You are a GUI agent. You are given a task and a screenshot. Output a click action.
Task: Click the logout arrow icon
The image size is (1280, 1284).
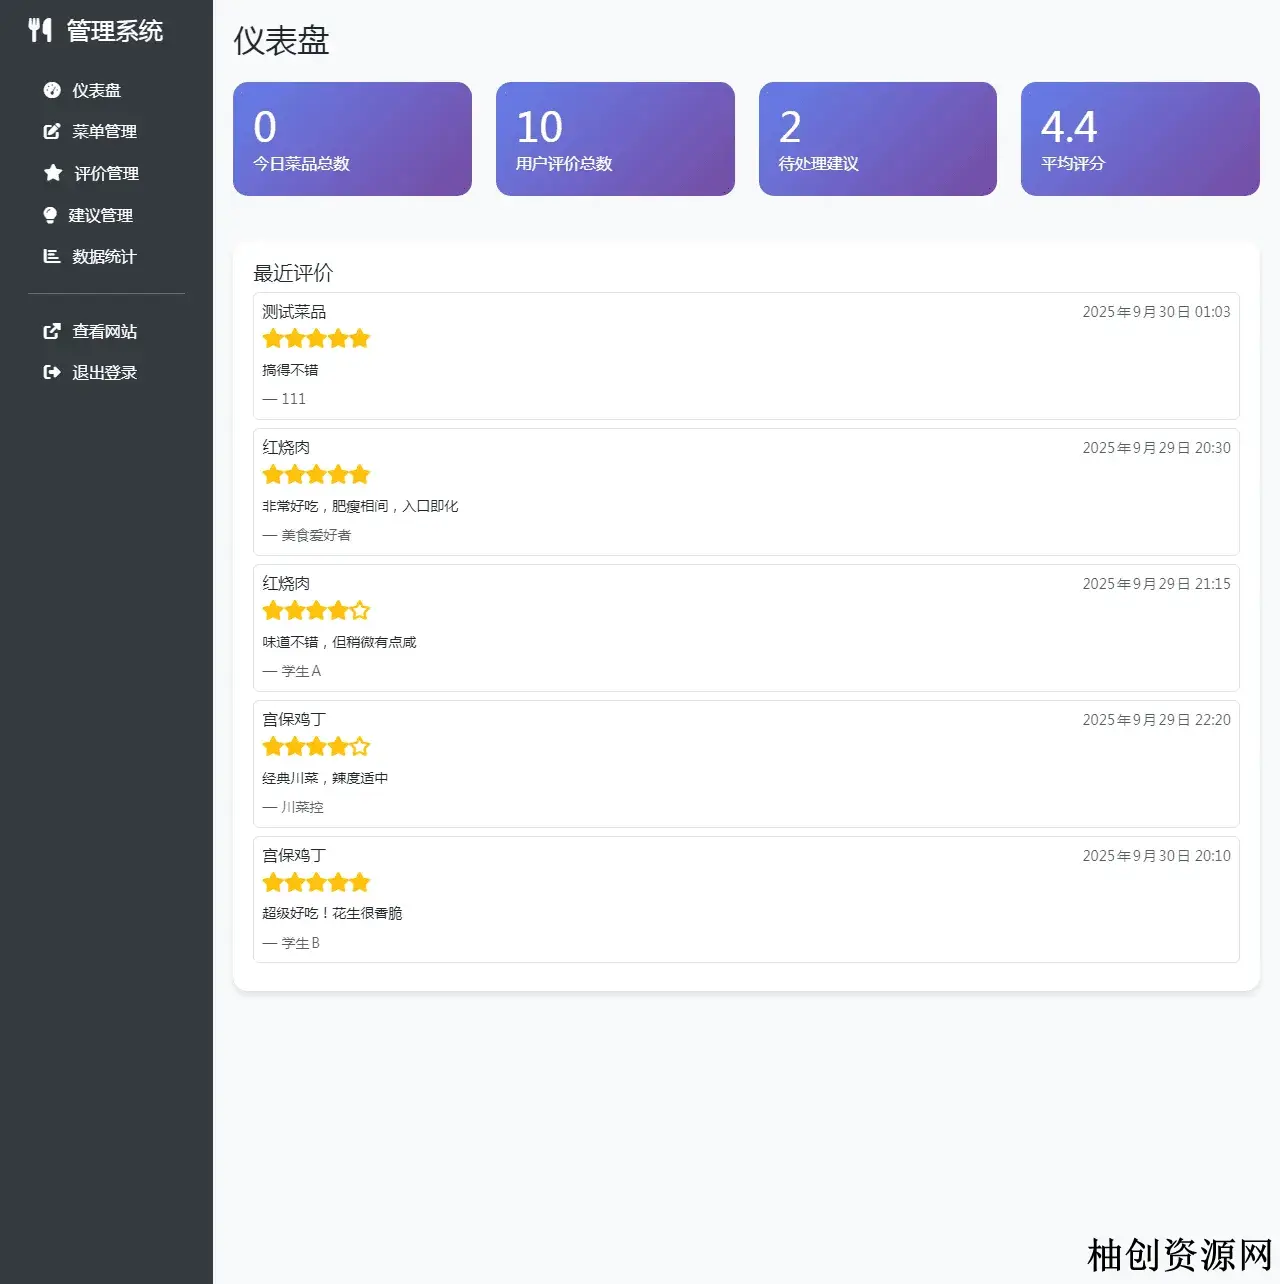point(52,372)
